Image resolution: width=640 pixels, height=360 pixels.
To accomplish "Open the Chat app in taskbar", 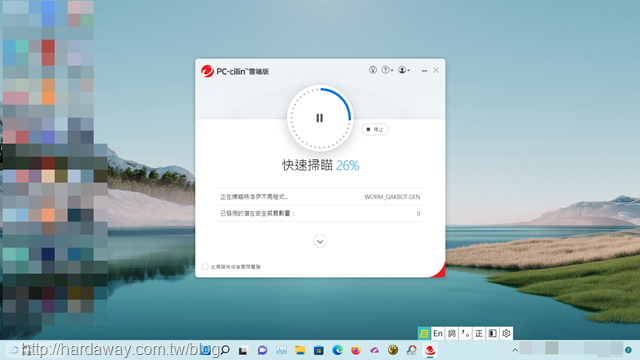I will tap(262, 350).
